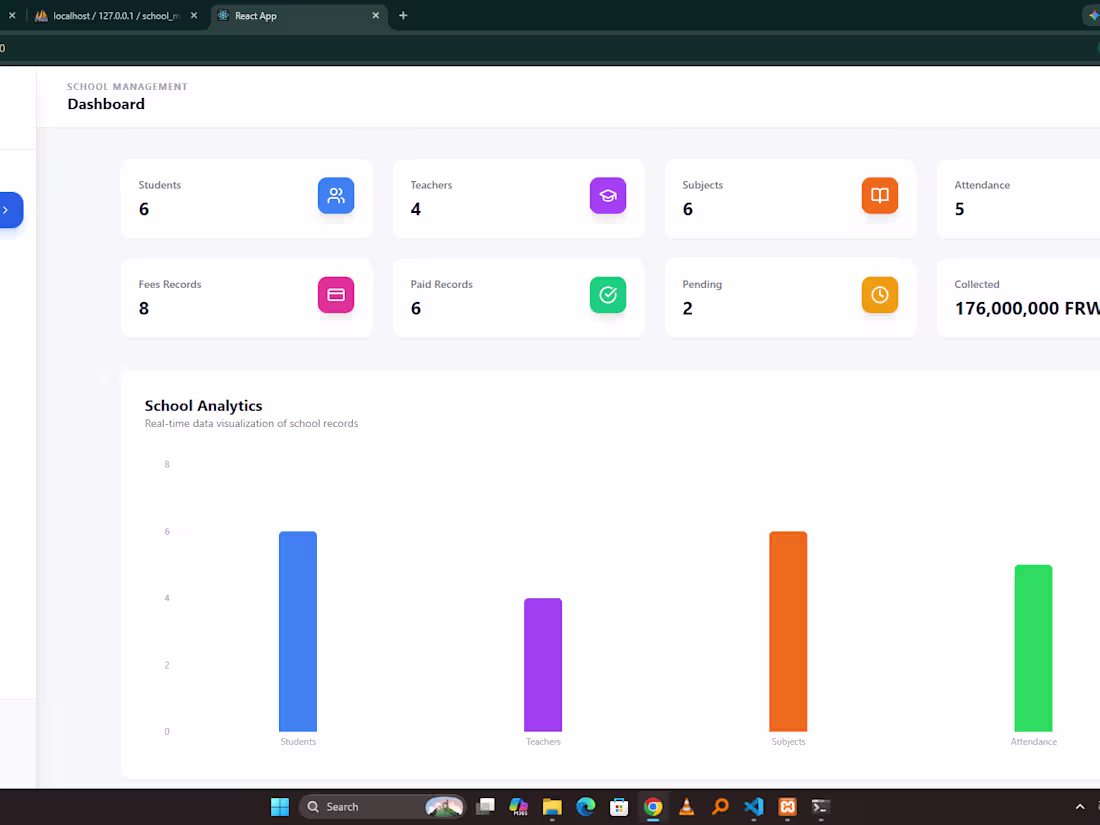Open Task View from the taskbar
The height and width of the screenshot is (825, 1100).
485,807
